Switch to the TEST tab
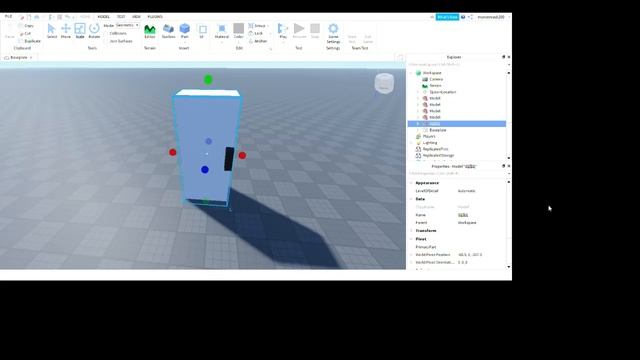The height and width of the screenshot is (360, 640). 121,17
